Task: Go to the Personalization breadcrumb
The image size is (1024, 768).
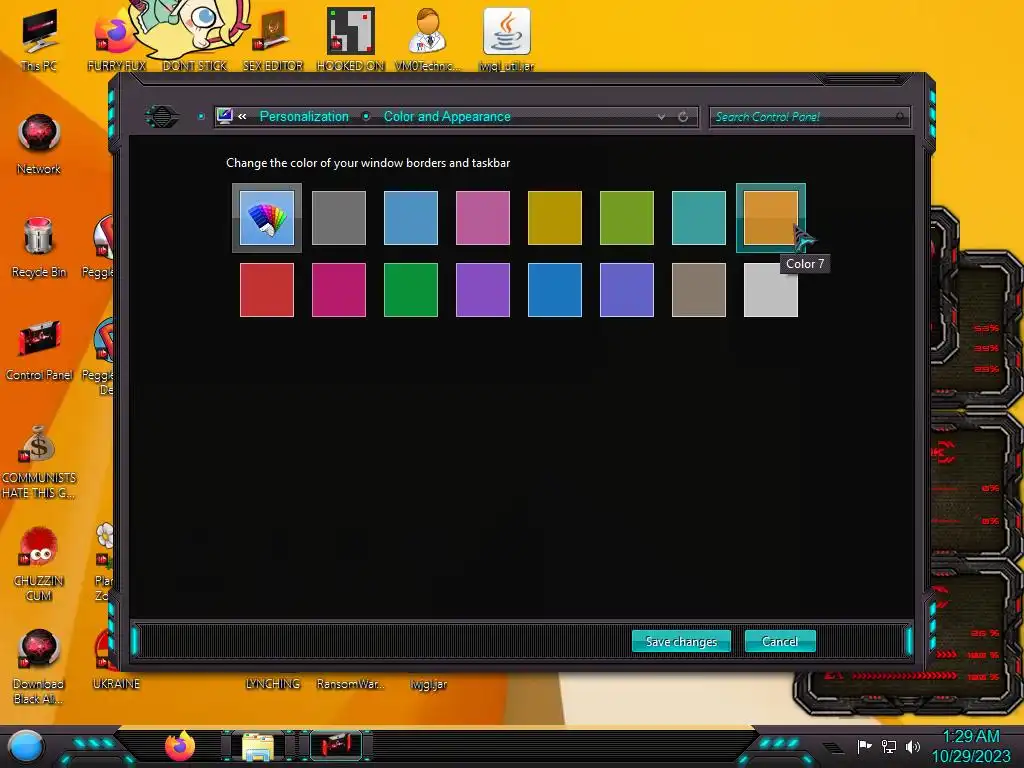Action: (304, 116)
